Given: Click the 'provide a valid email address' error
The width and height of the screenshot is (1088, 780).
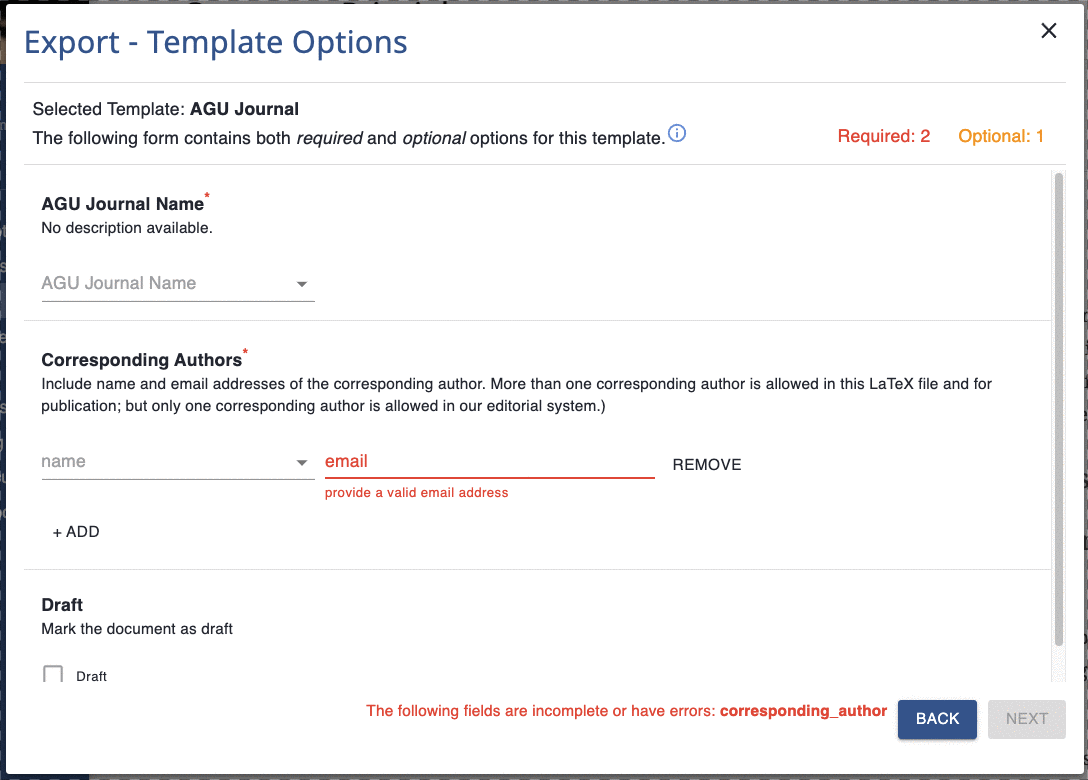Looking at the screenshot, I should coord(416,493).
